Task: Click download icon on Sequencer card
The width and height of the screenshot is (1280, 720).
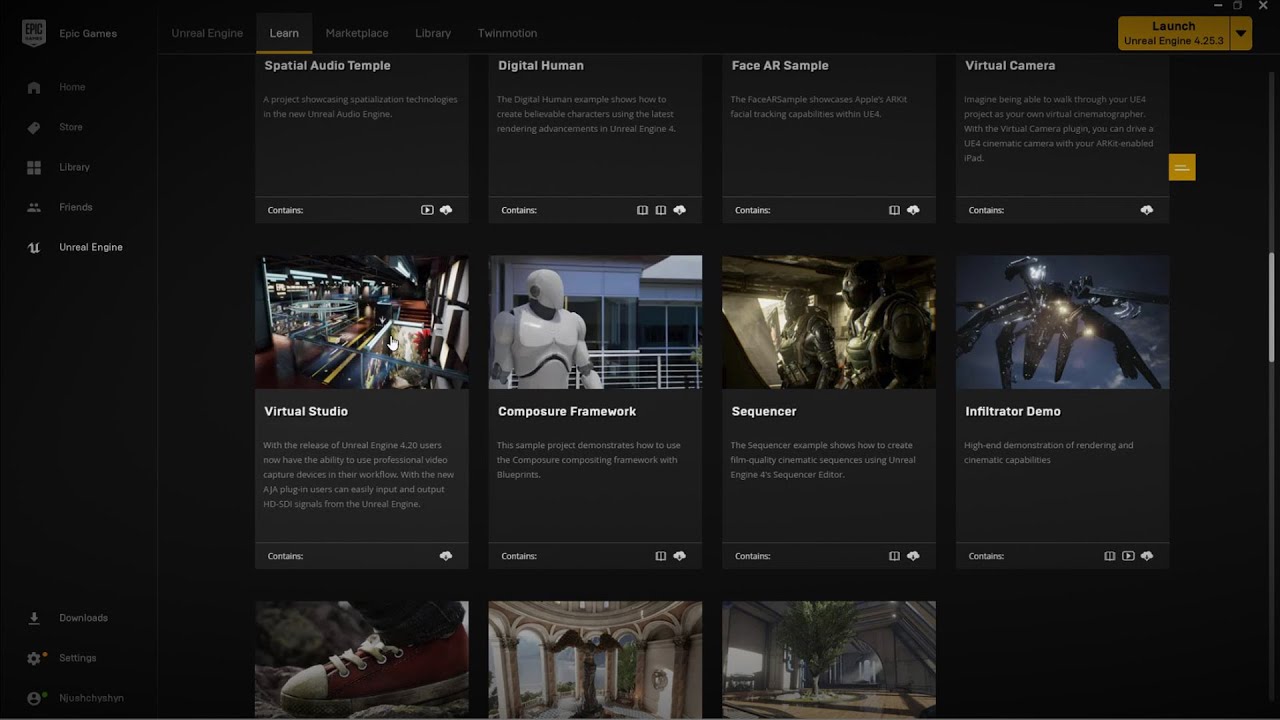Action: click(913, 556)
